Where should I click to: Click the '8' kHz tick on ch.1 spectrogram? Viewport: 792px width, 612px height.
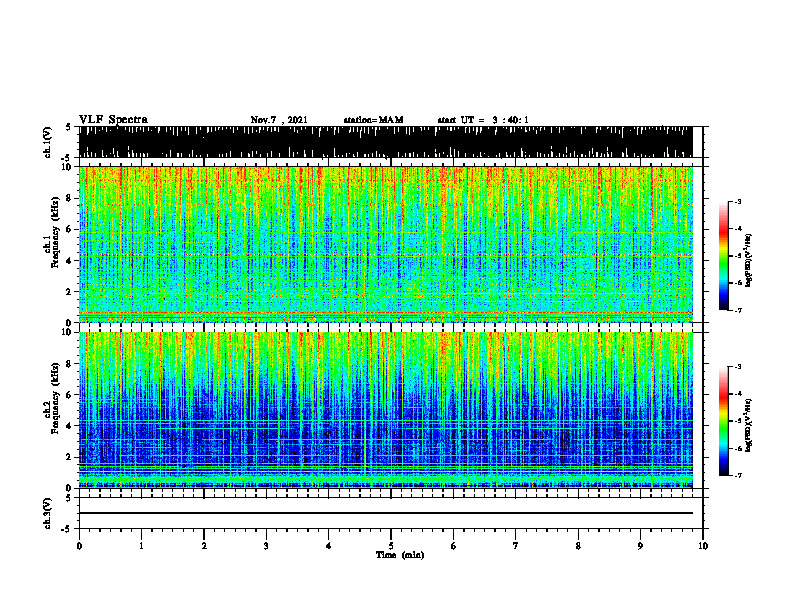coord(70,198)
